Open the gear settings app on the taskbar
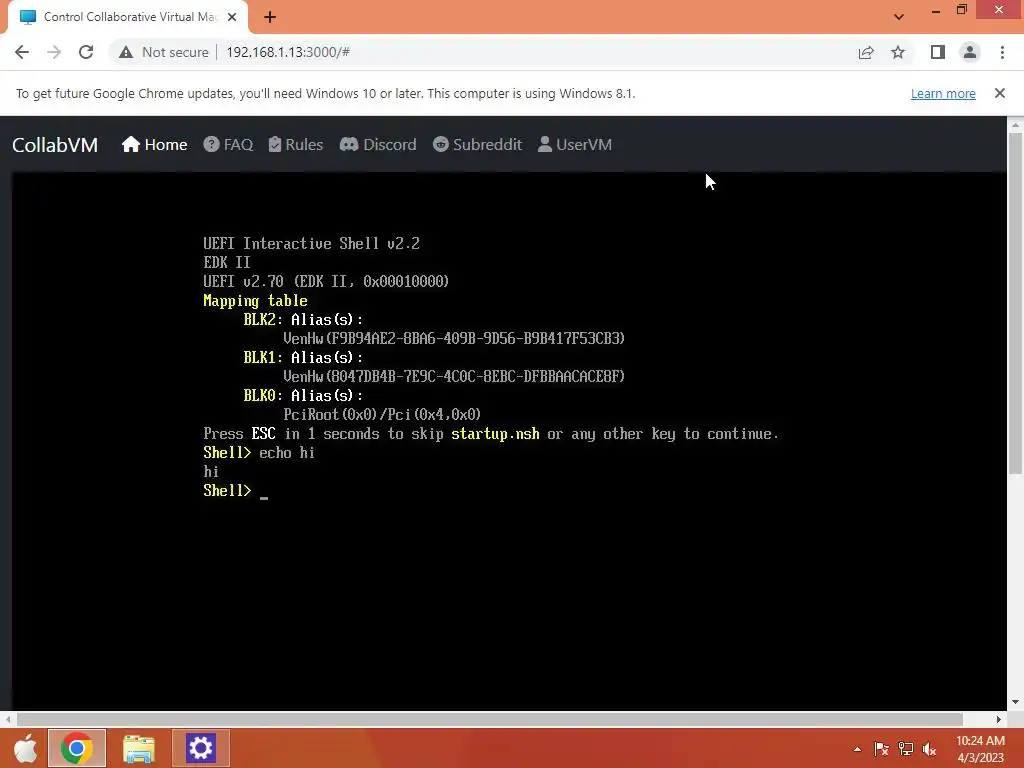This screenshot has width=1024, height=768. (200, 748)
